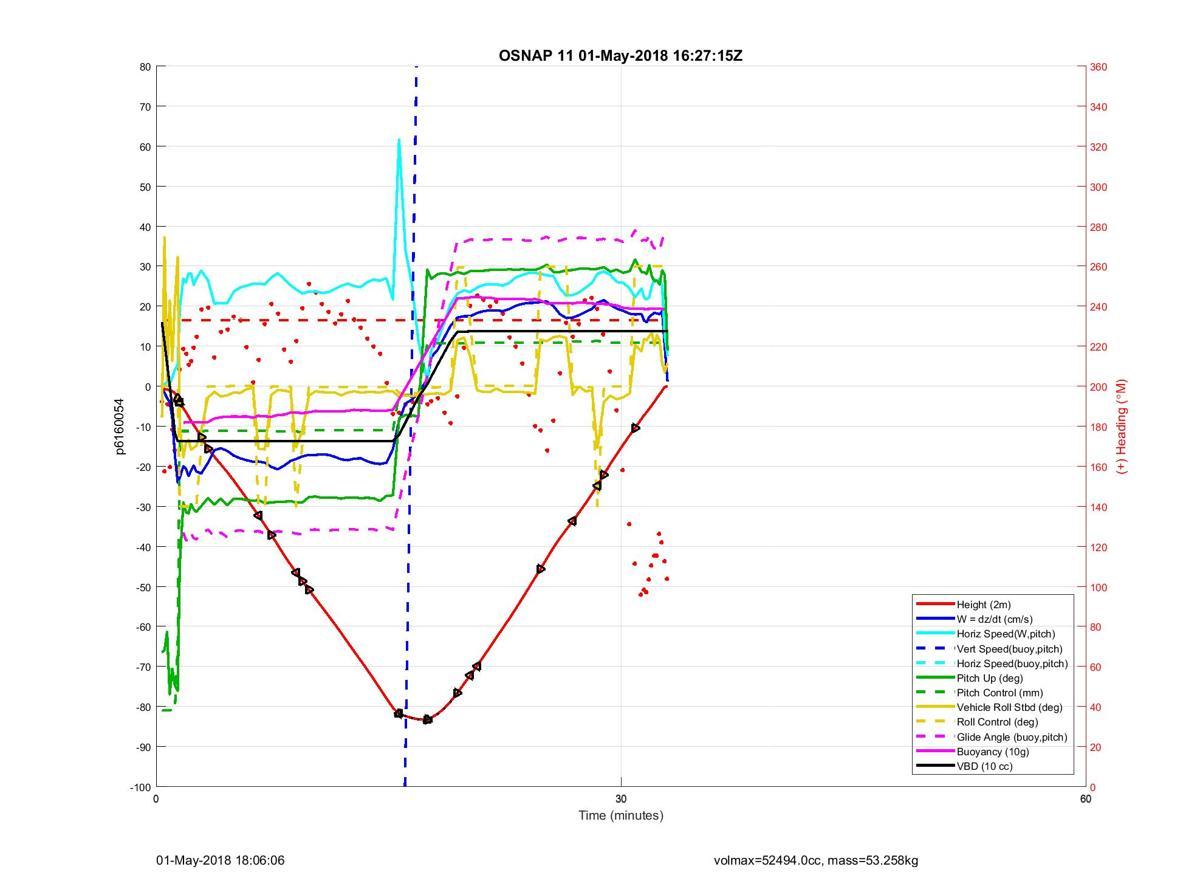Select the right axis label "(+) Heading (°M)"
The width and height of the screenshot is (1200, 885).
pos(1122,426)
